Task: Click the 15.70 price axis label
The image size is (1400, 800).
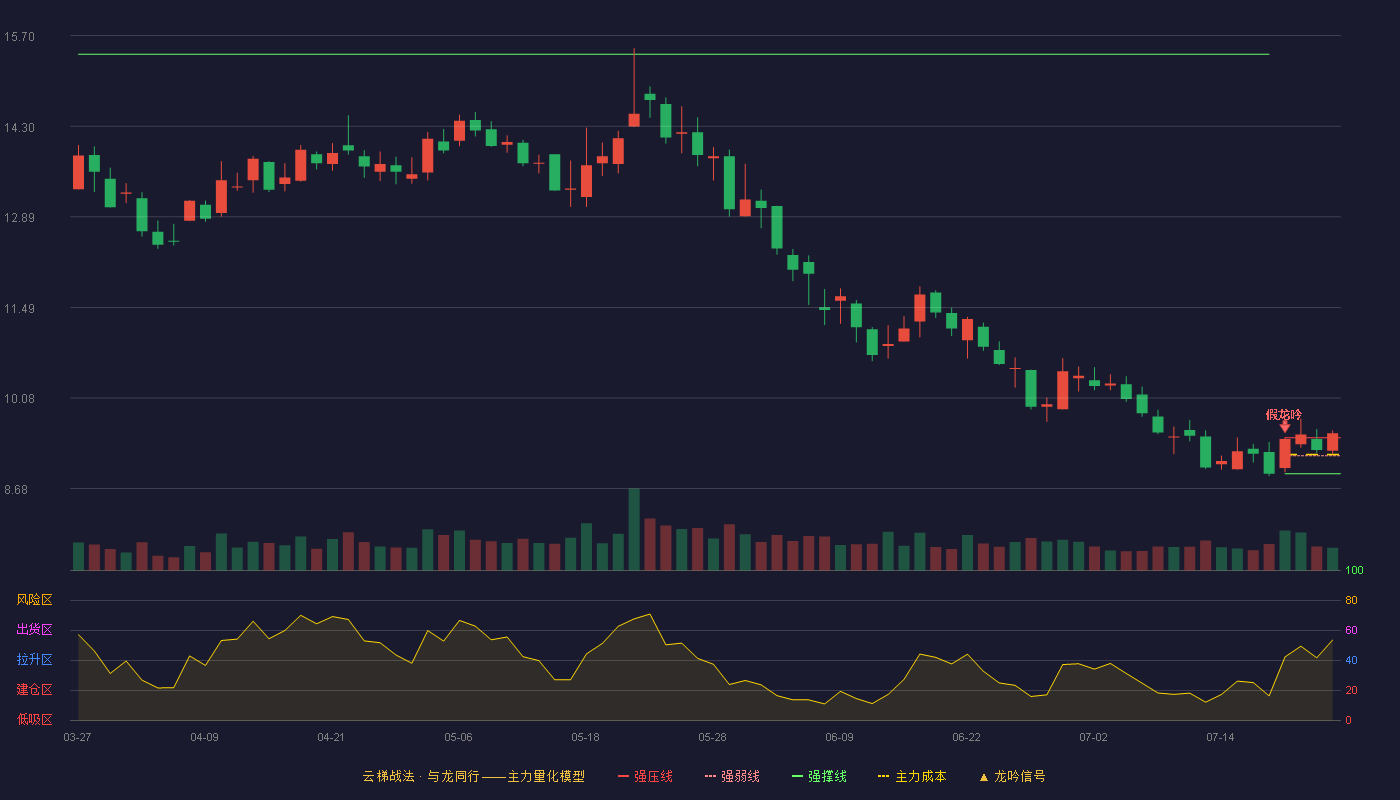Action: [19, 37]
